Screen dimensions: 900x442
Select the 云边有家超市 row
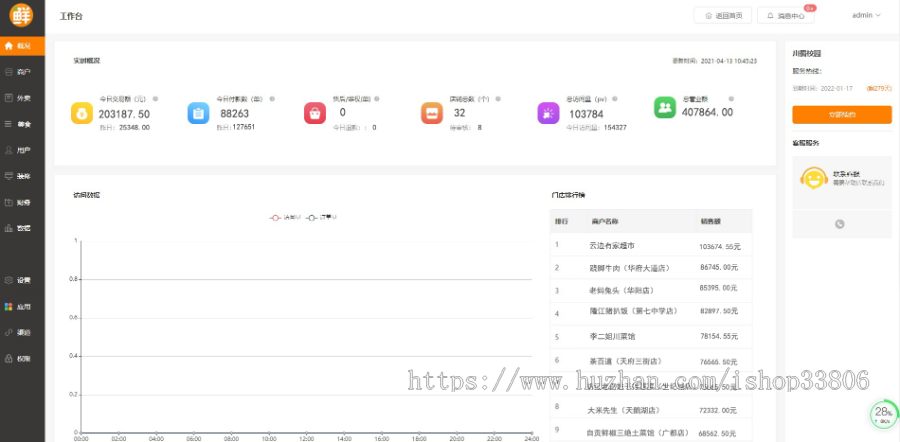651,245
